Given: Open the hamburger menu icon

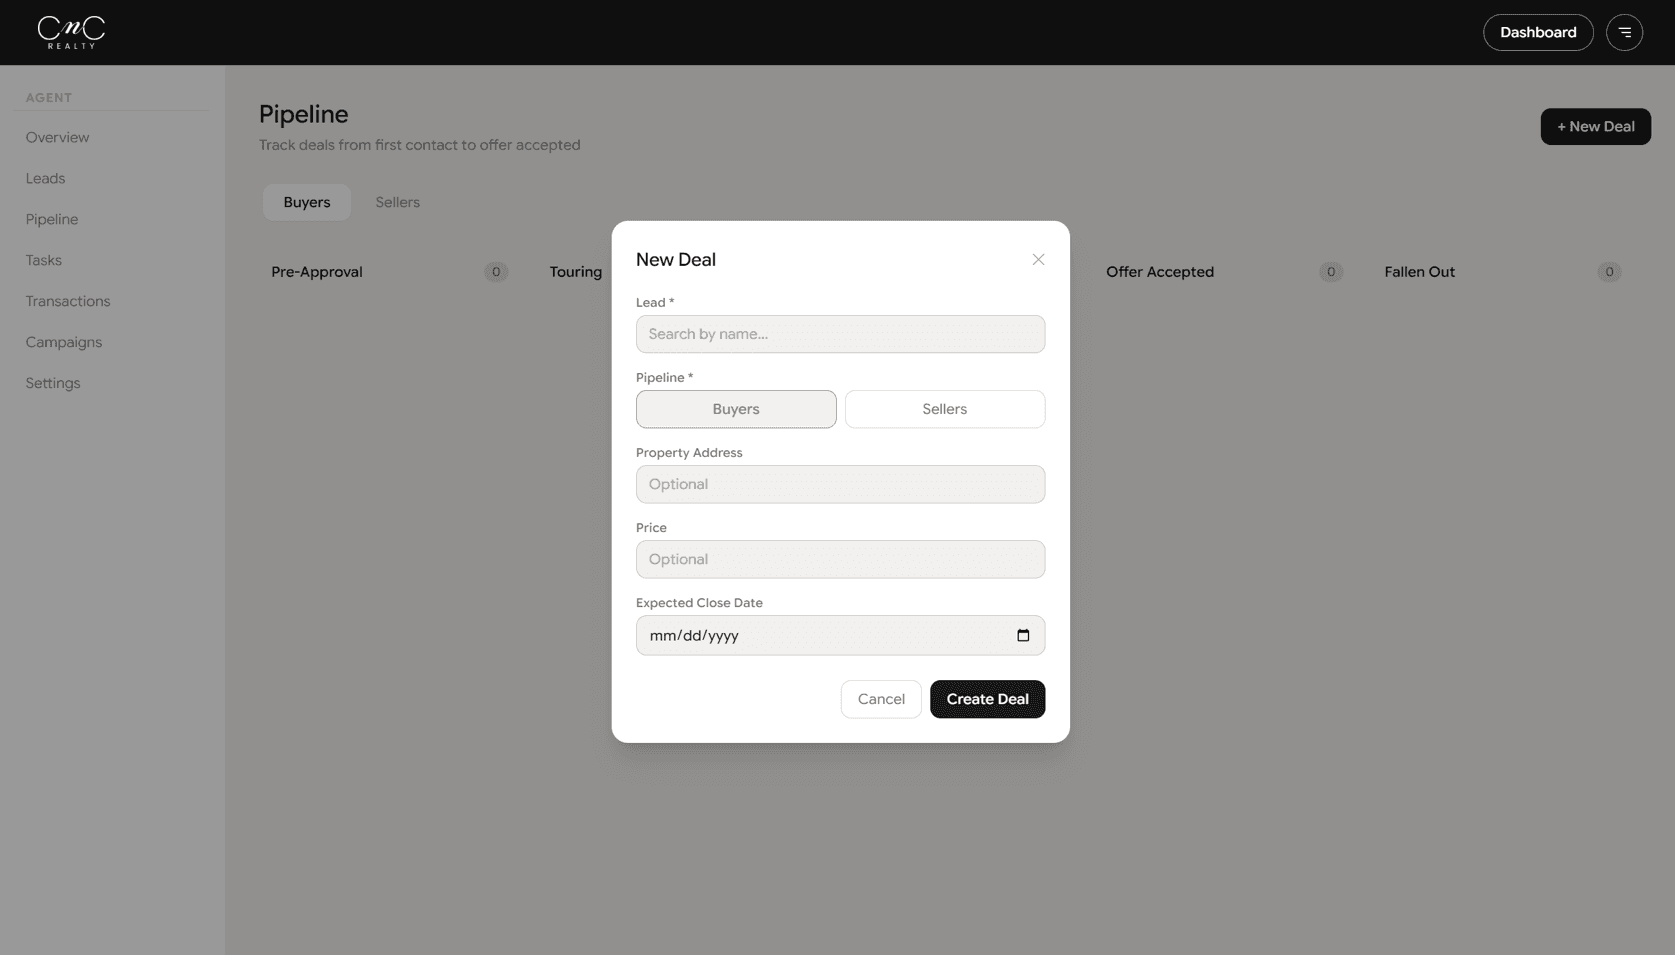Looking at the screenshot, I should (x=1624, y=32).
